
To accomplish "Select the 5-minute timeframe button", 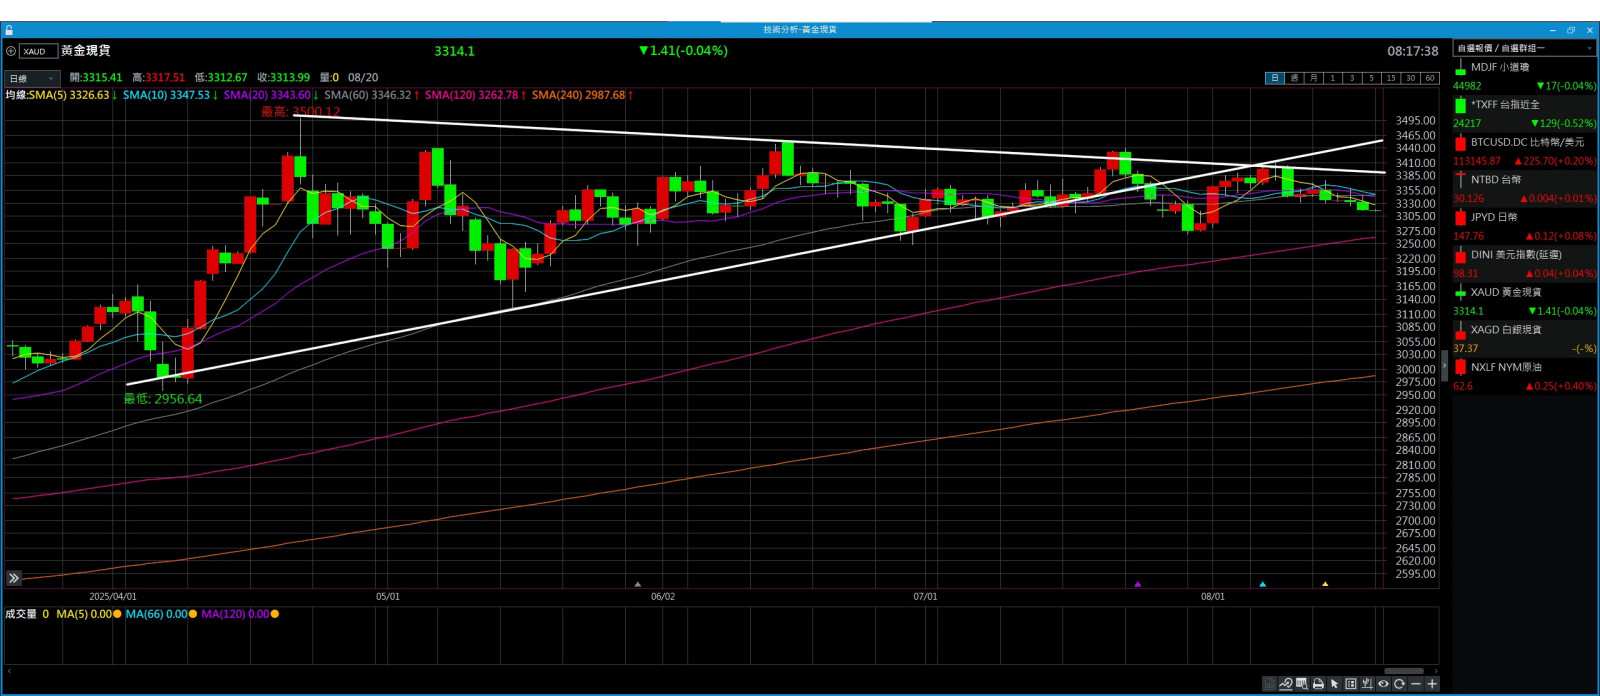I will pyautogui.click(x=1371, y=78).
